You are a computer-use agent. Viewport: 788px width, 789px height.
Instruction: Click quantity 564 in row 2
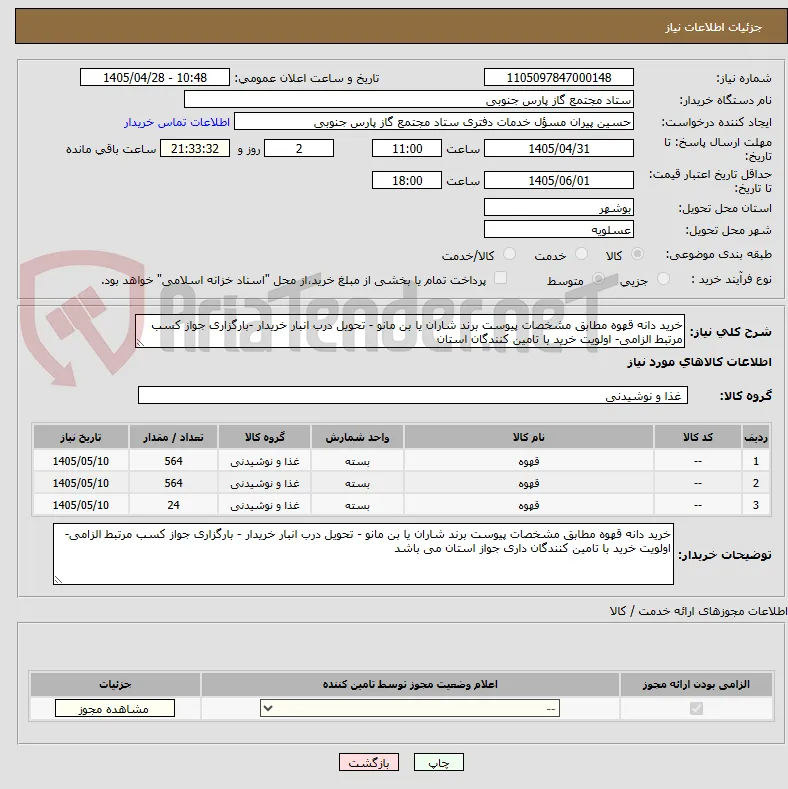point(173,483)
